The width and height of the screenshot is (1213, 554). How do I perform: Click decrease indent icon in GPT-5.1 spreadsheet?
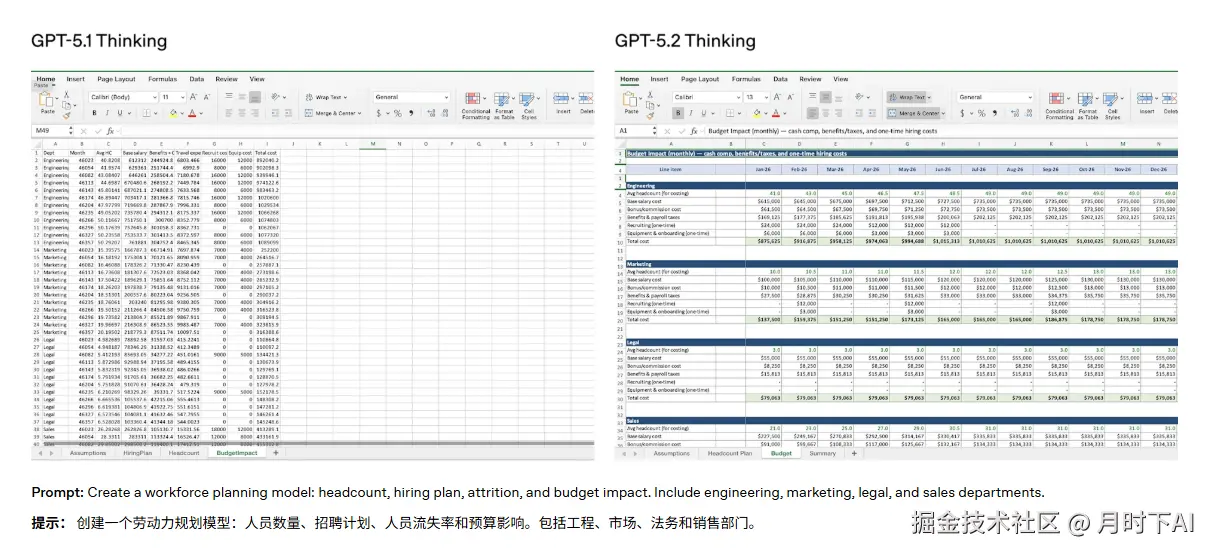(x=275, y=113)
